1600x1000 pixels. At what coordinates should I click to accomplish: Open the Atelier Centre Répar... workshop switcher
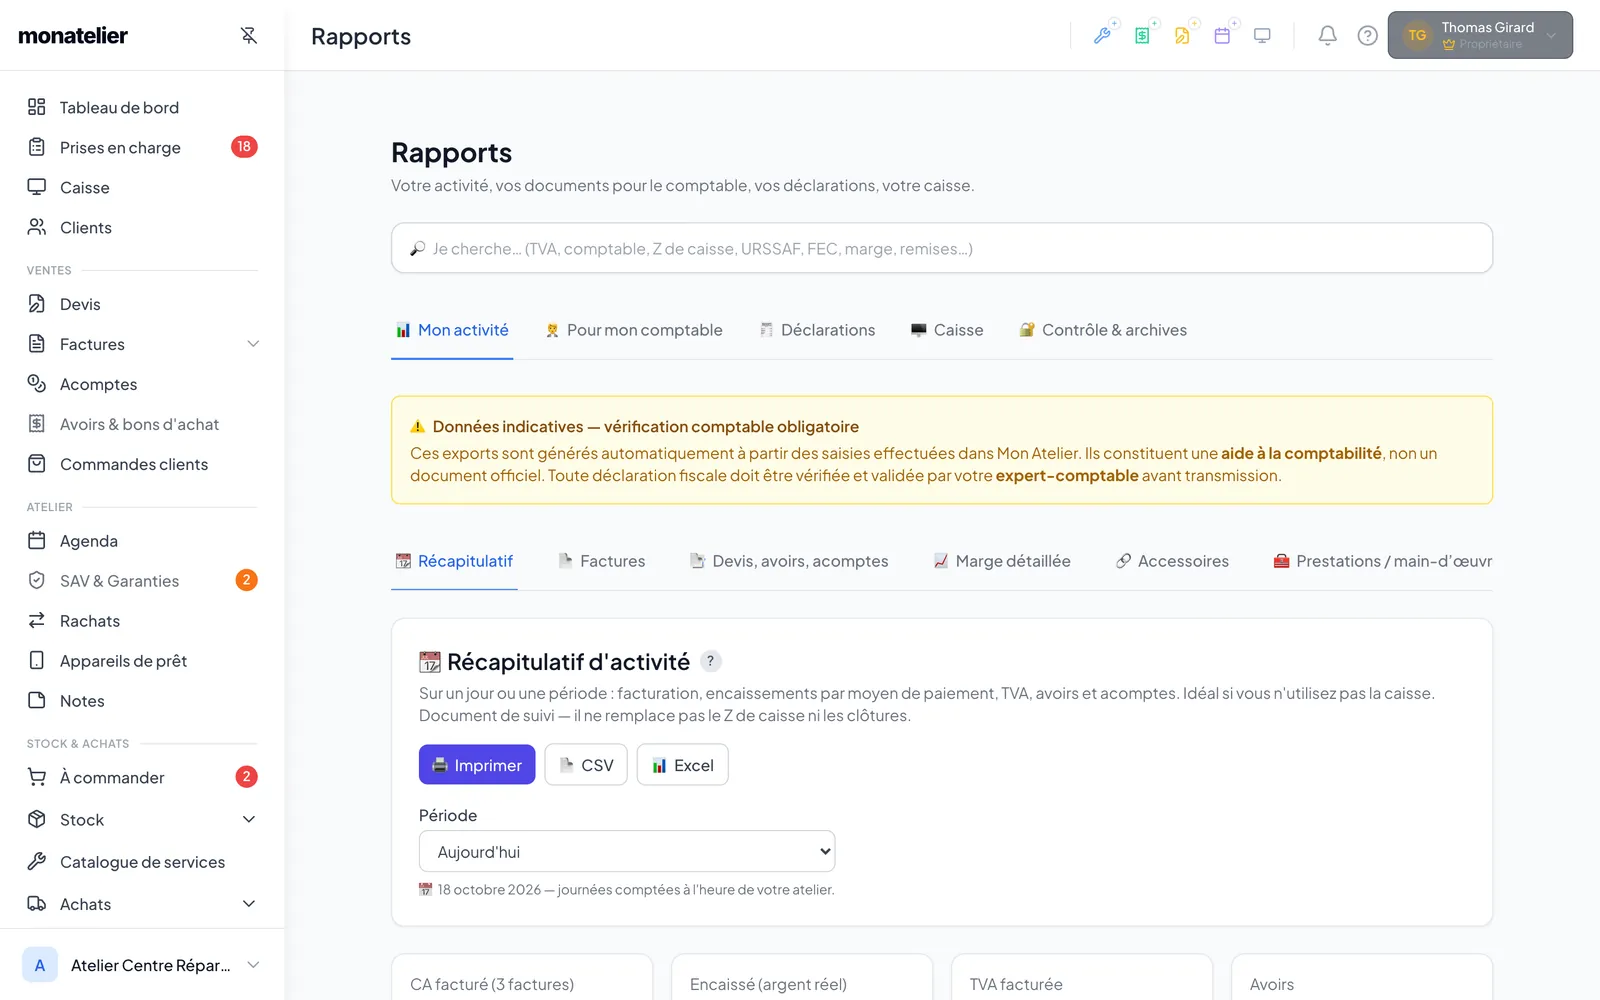(x=142, y=965)
